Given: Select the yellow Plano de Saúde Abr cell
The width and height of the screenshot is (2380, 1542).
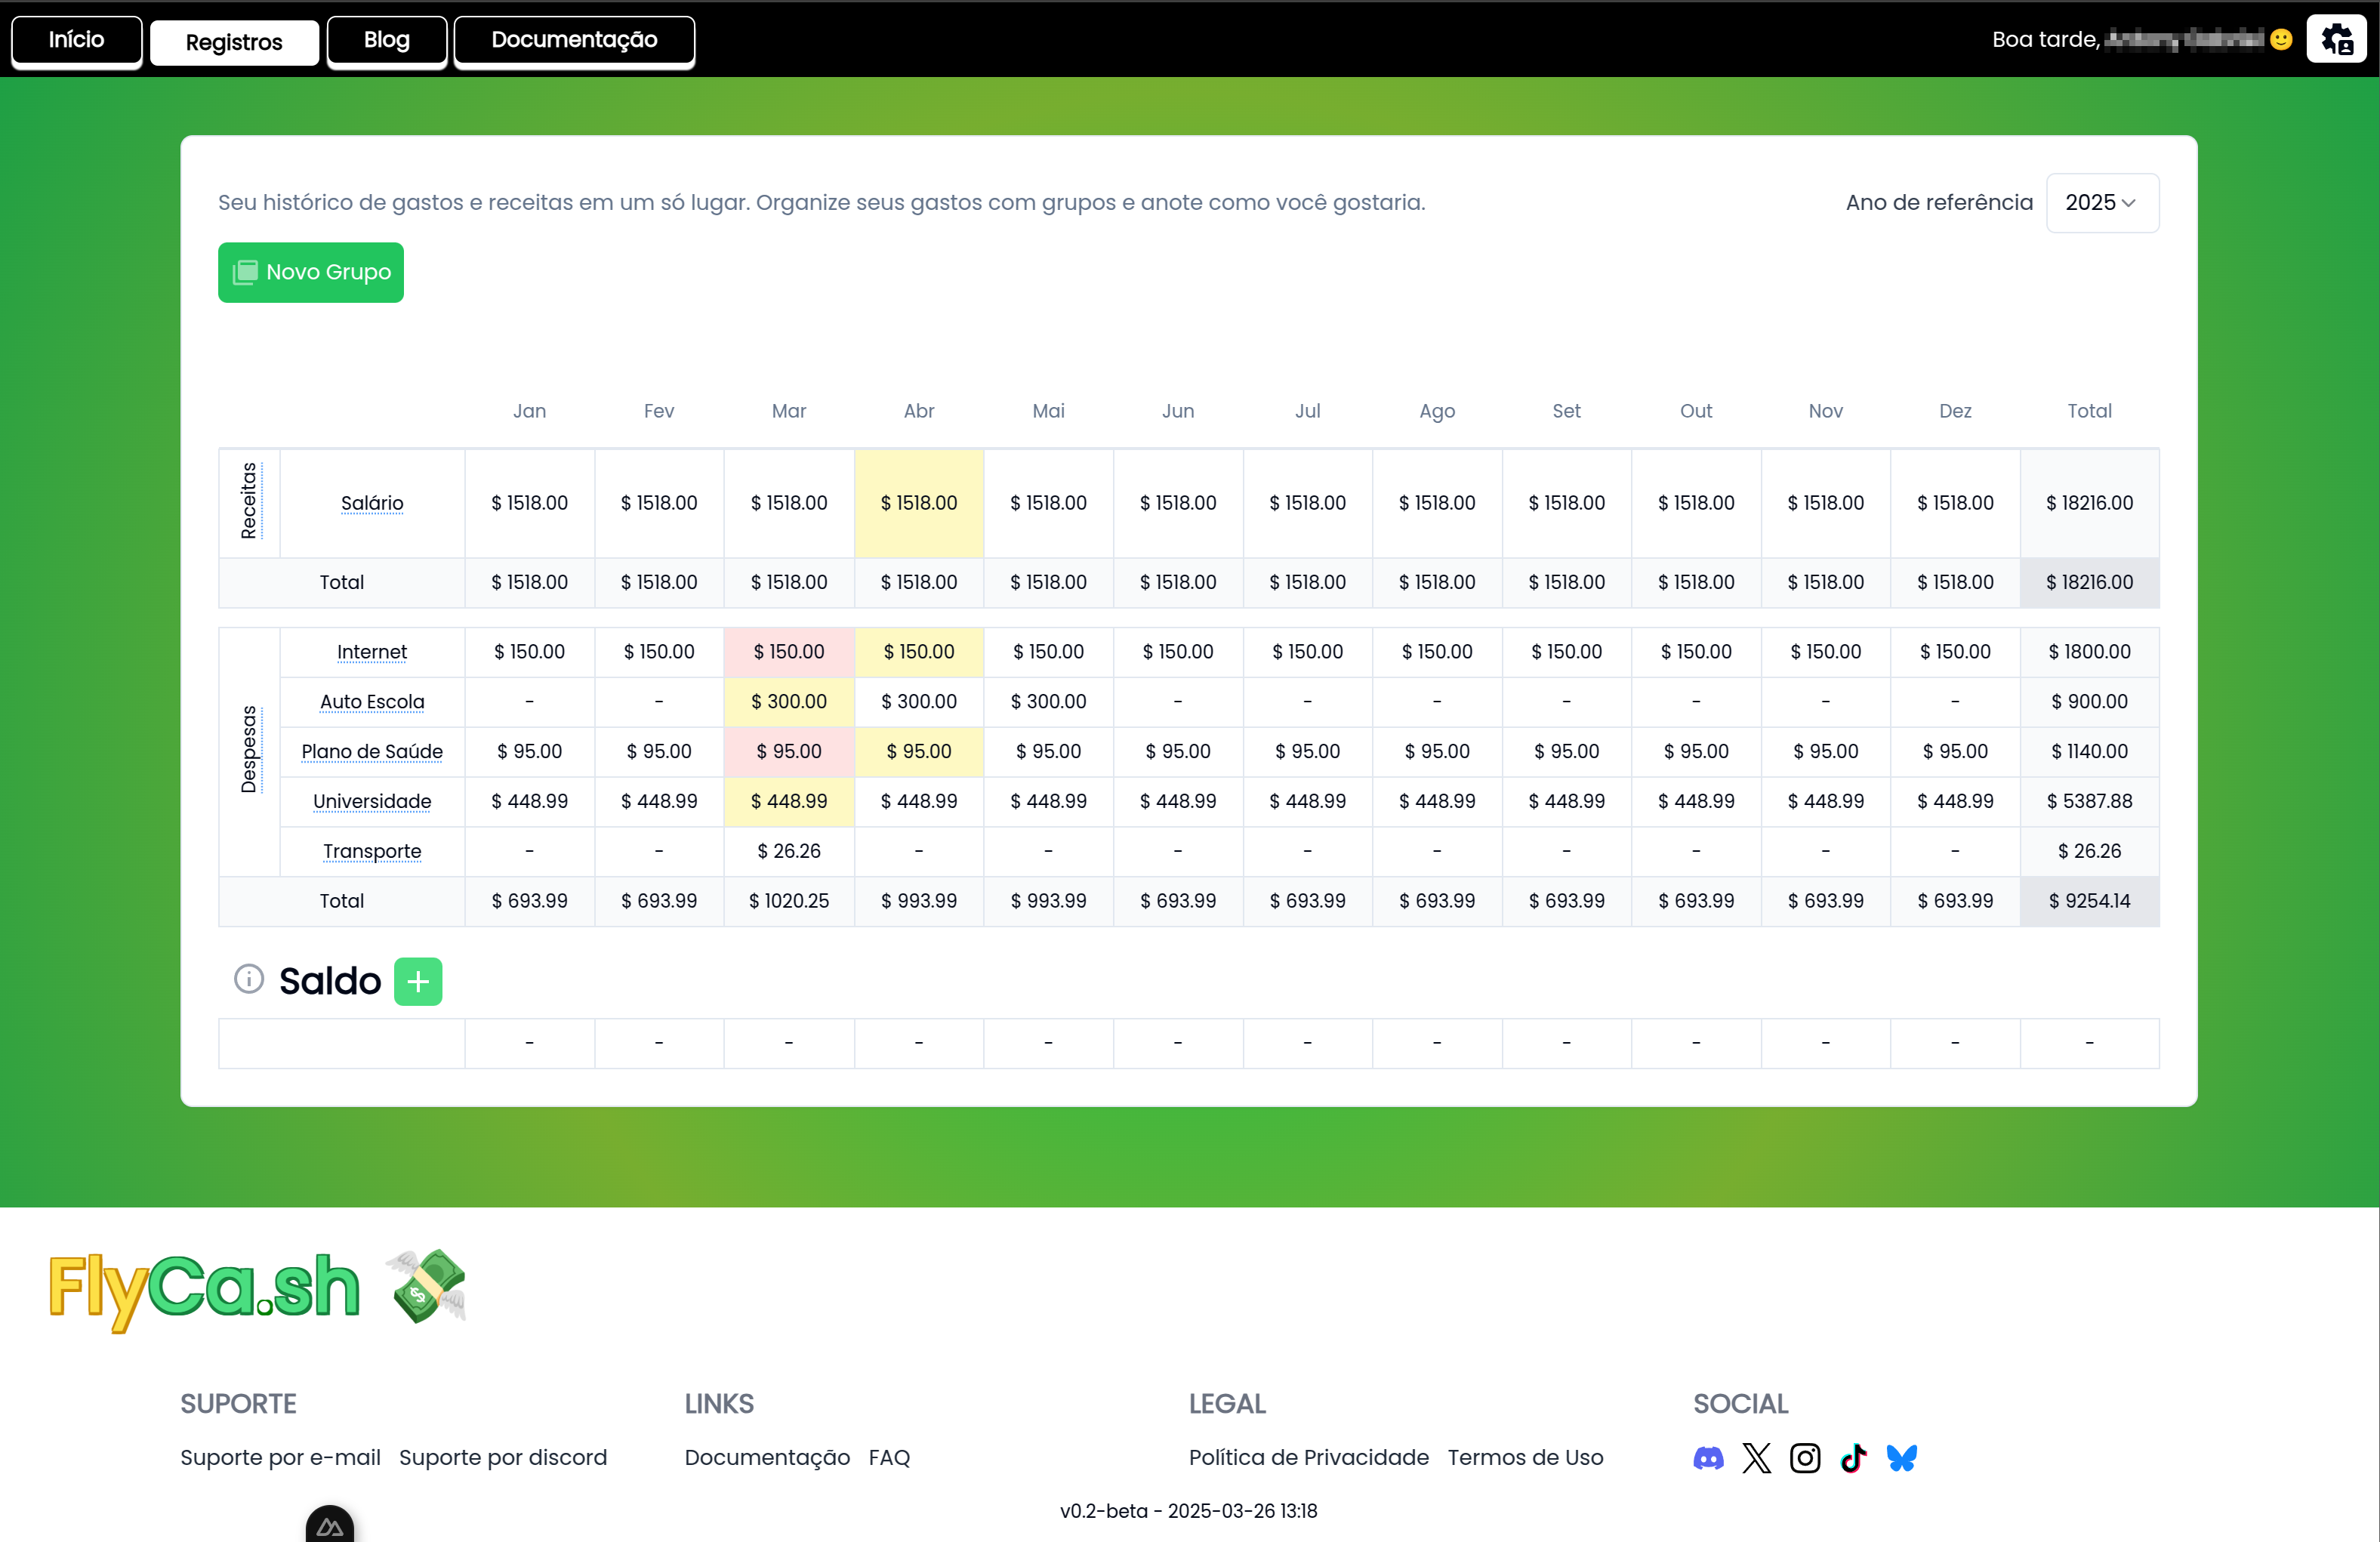Looking at the screenshot, I should coord(919,752).
